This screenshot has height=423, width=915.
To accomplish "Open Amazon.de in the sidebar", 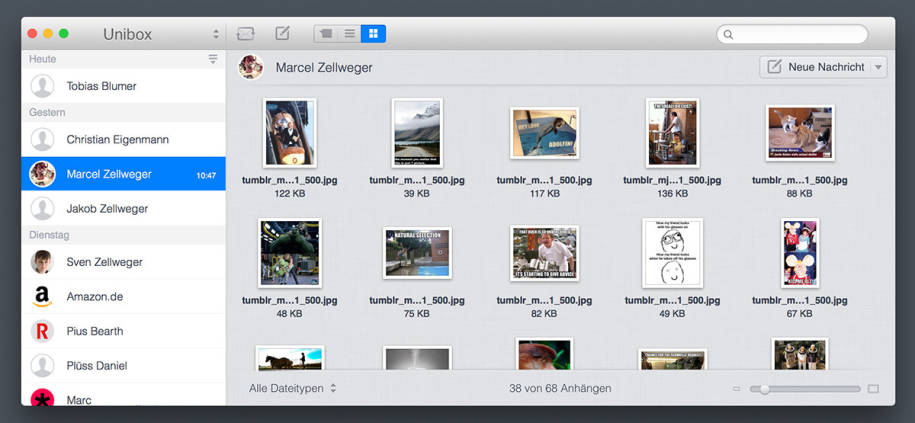I will point(123,296).
